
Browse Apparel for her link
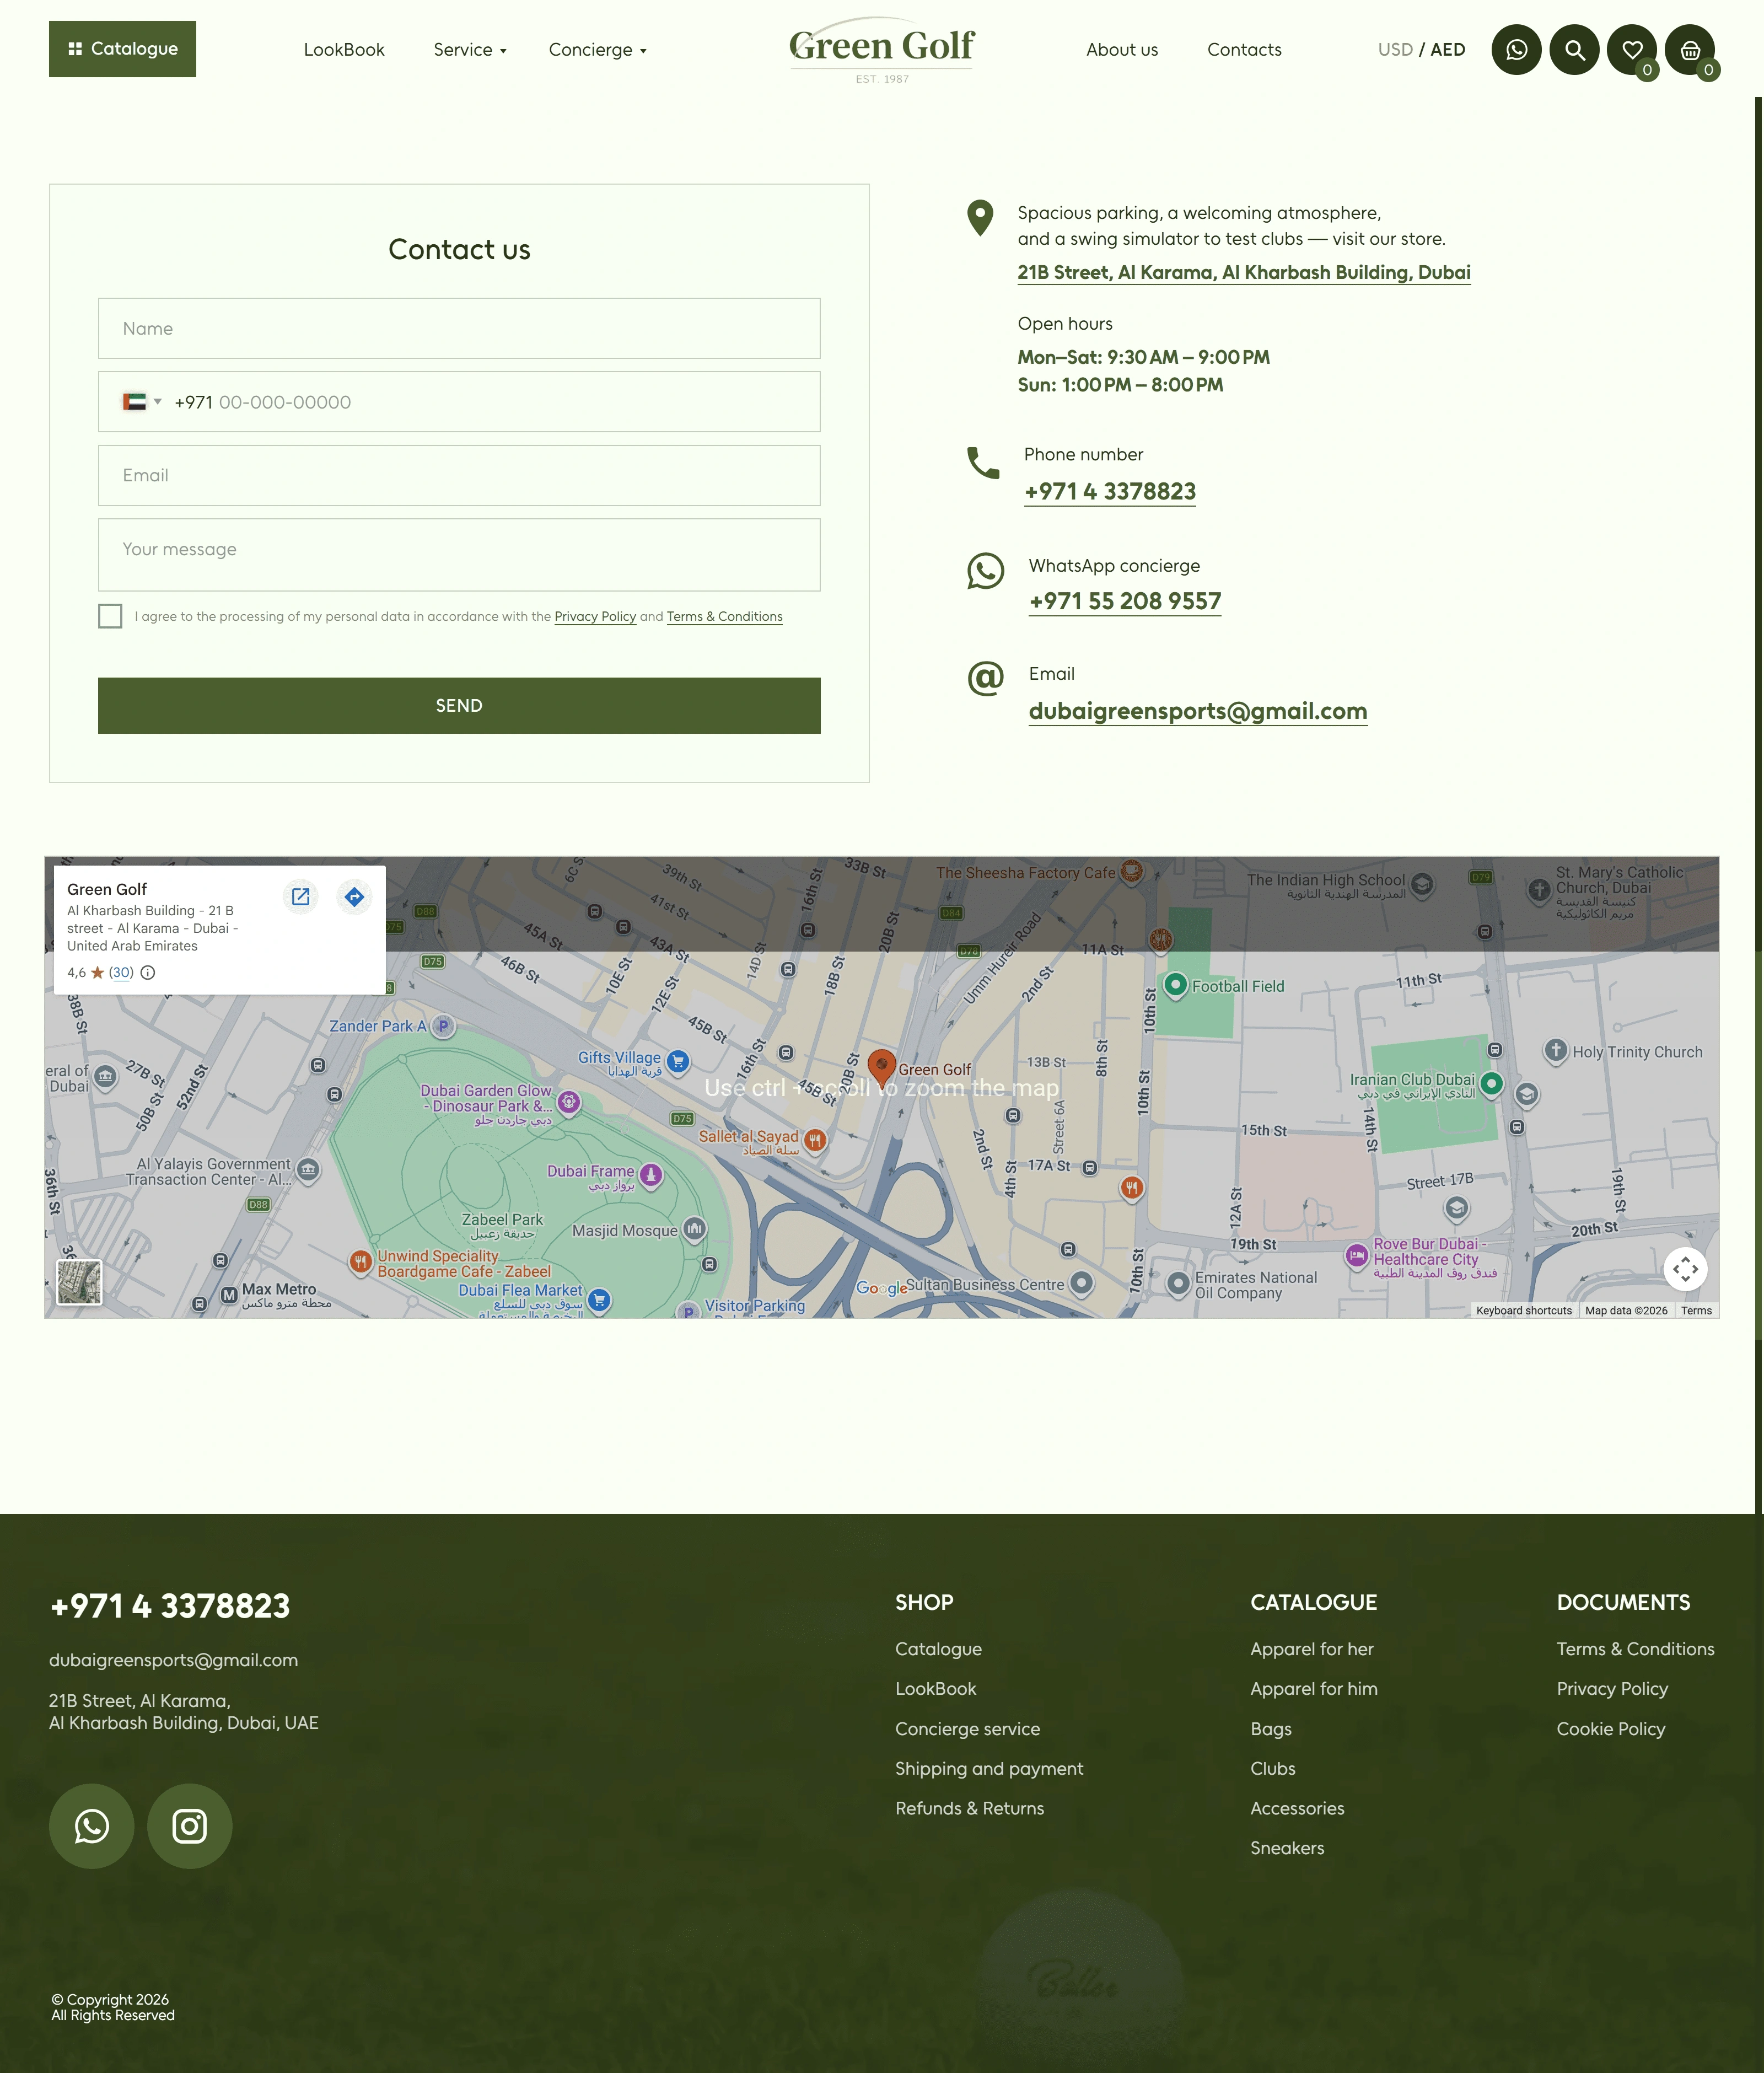point(1311,1650)
